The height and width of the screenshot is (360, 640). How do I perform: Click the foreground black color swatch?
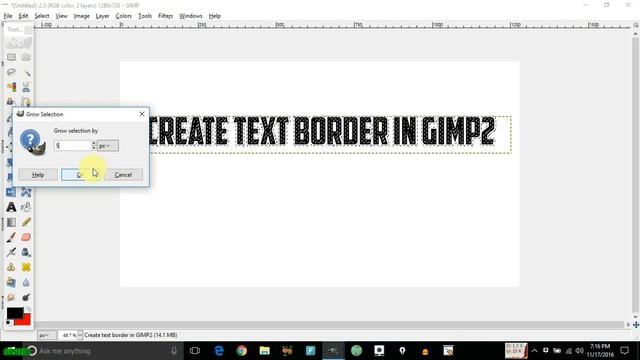14,313
